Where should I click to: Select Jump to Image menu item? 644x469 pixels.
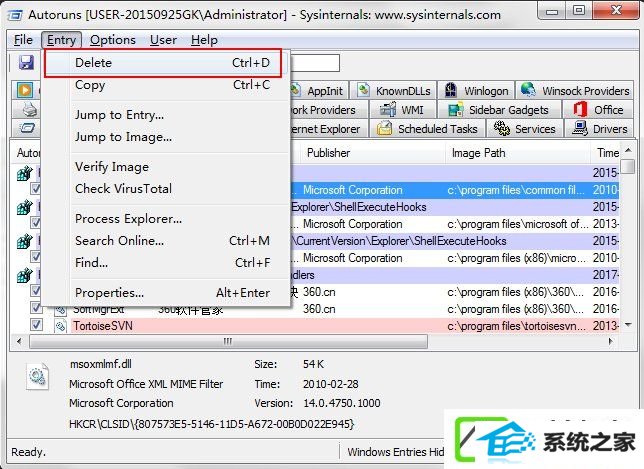coord(166,137)
